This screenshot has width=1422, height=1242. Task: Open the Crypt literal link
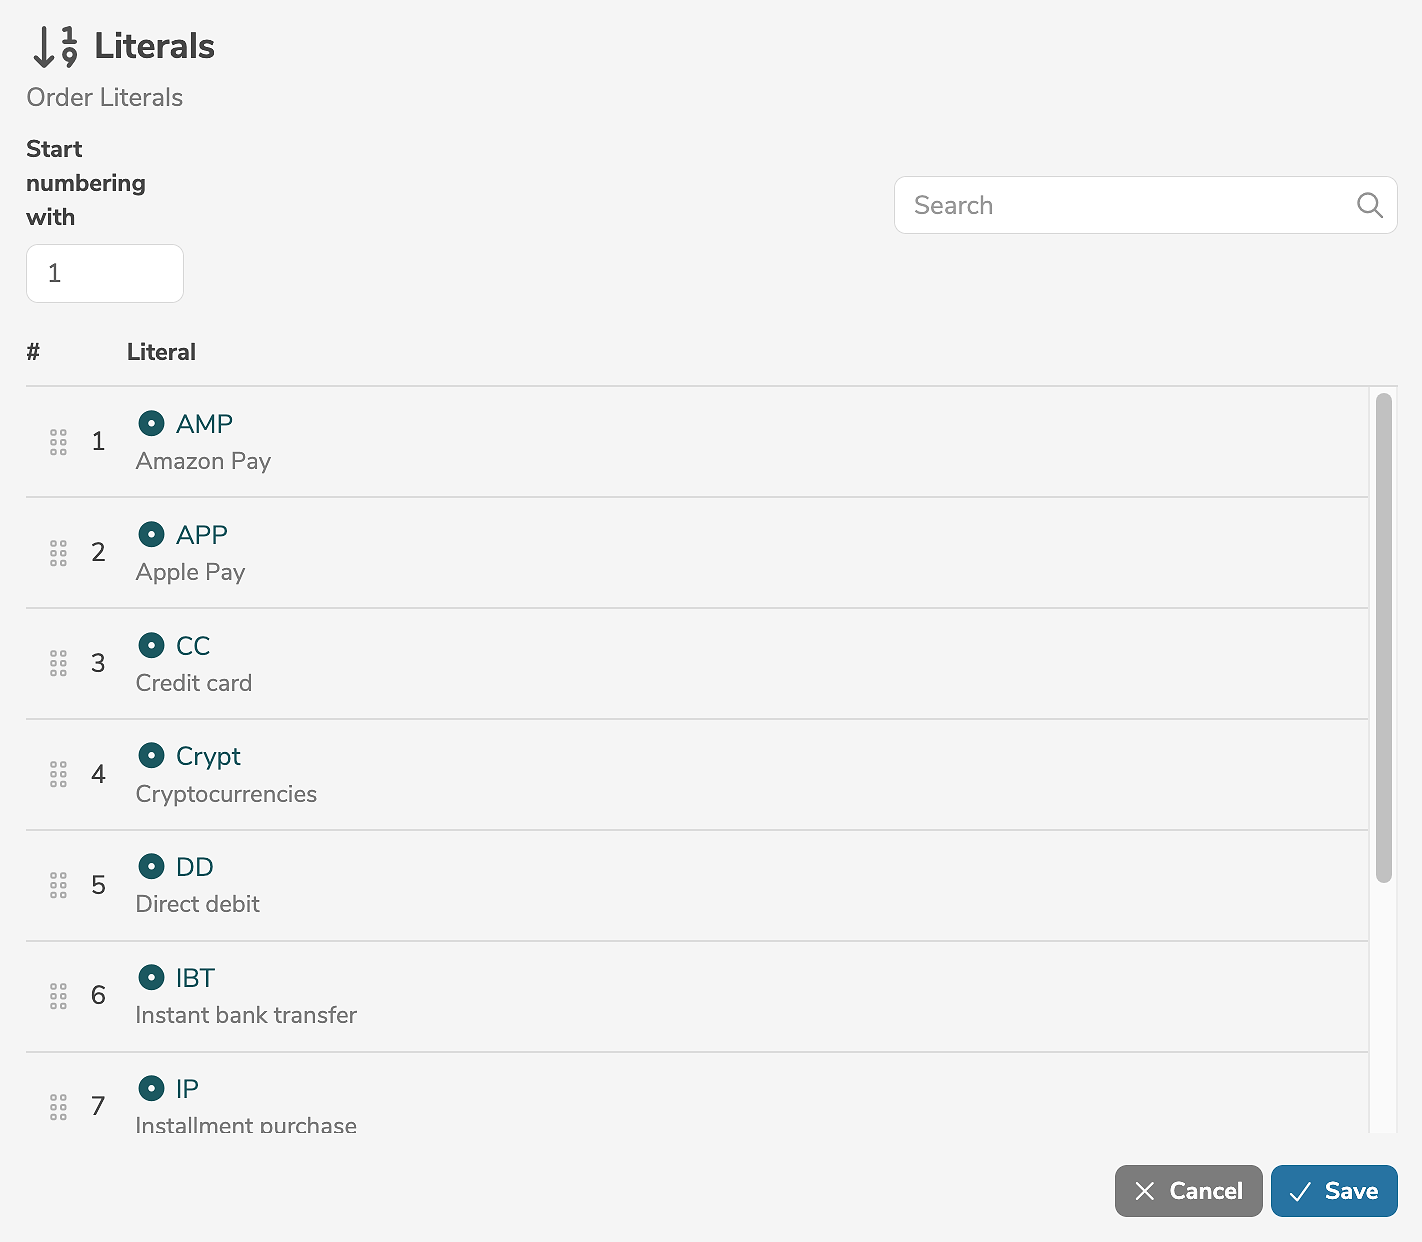(x=208, y=757)
